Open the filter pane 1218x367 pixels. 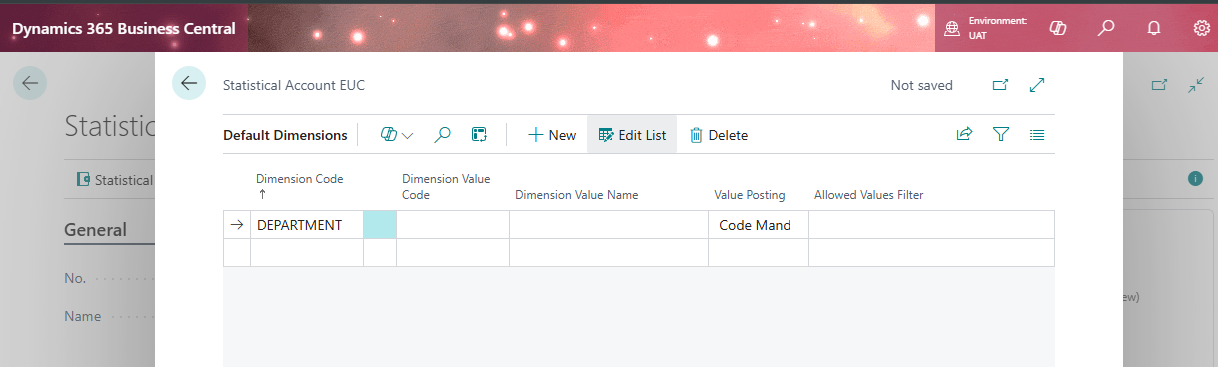pos(1001,134)
